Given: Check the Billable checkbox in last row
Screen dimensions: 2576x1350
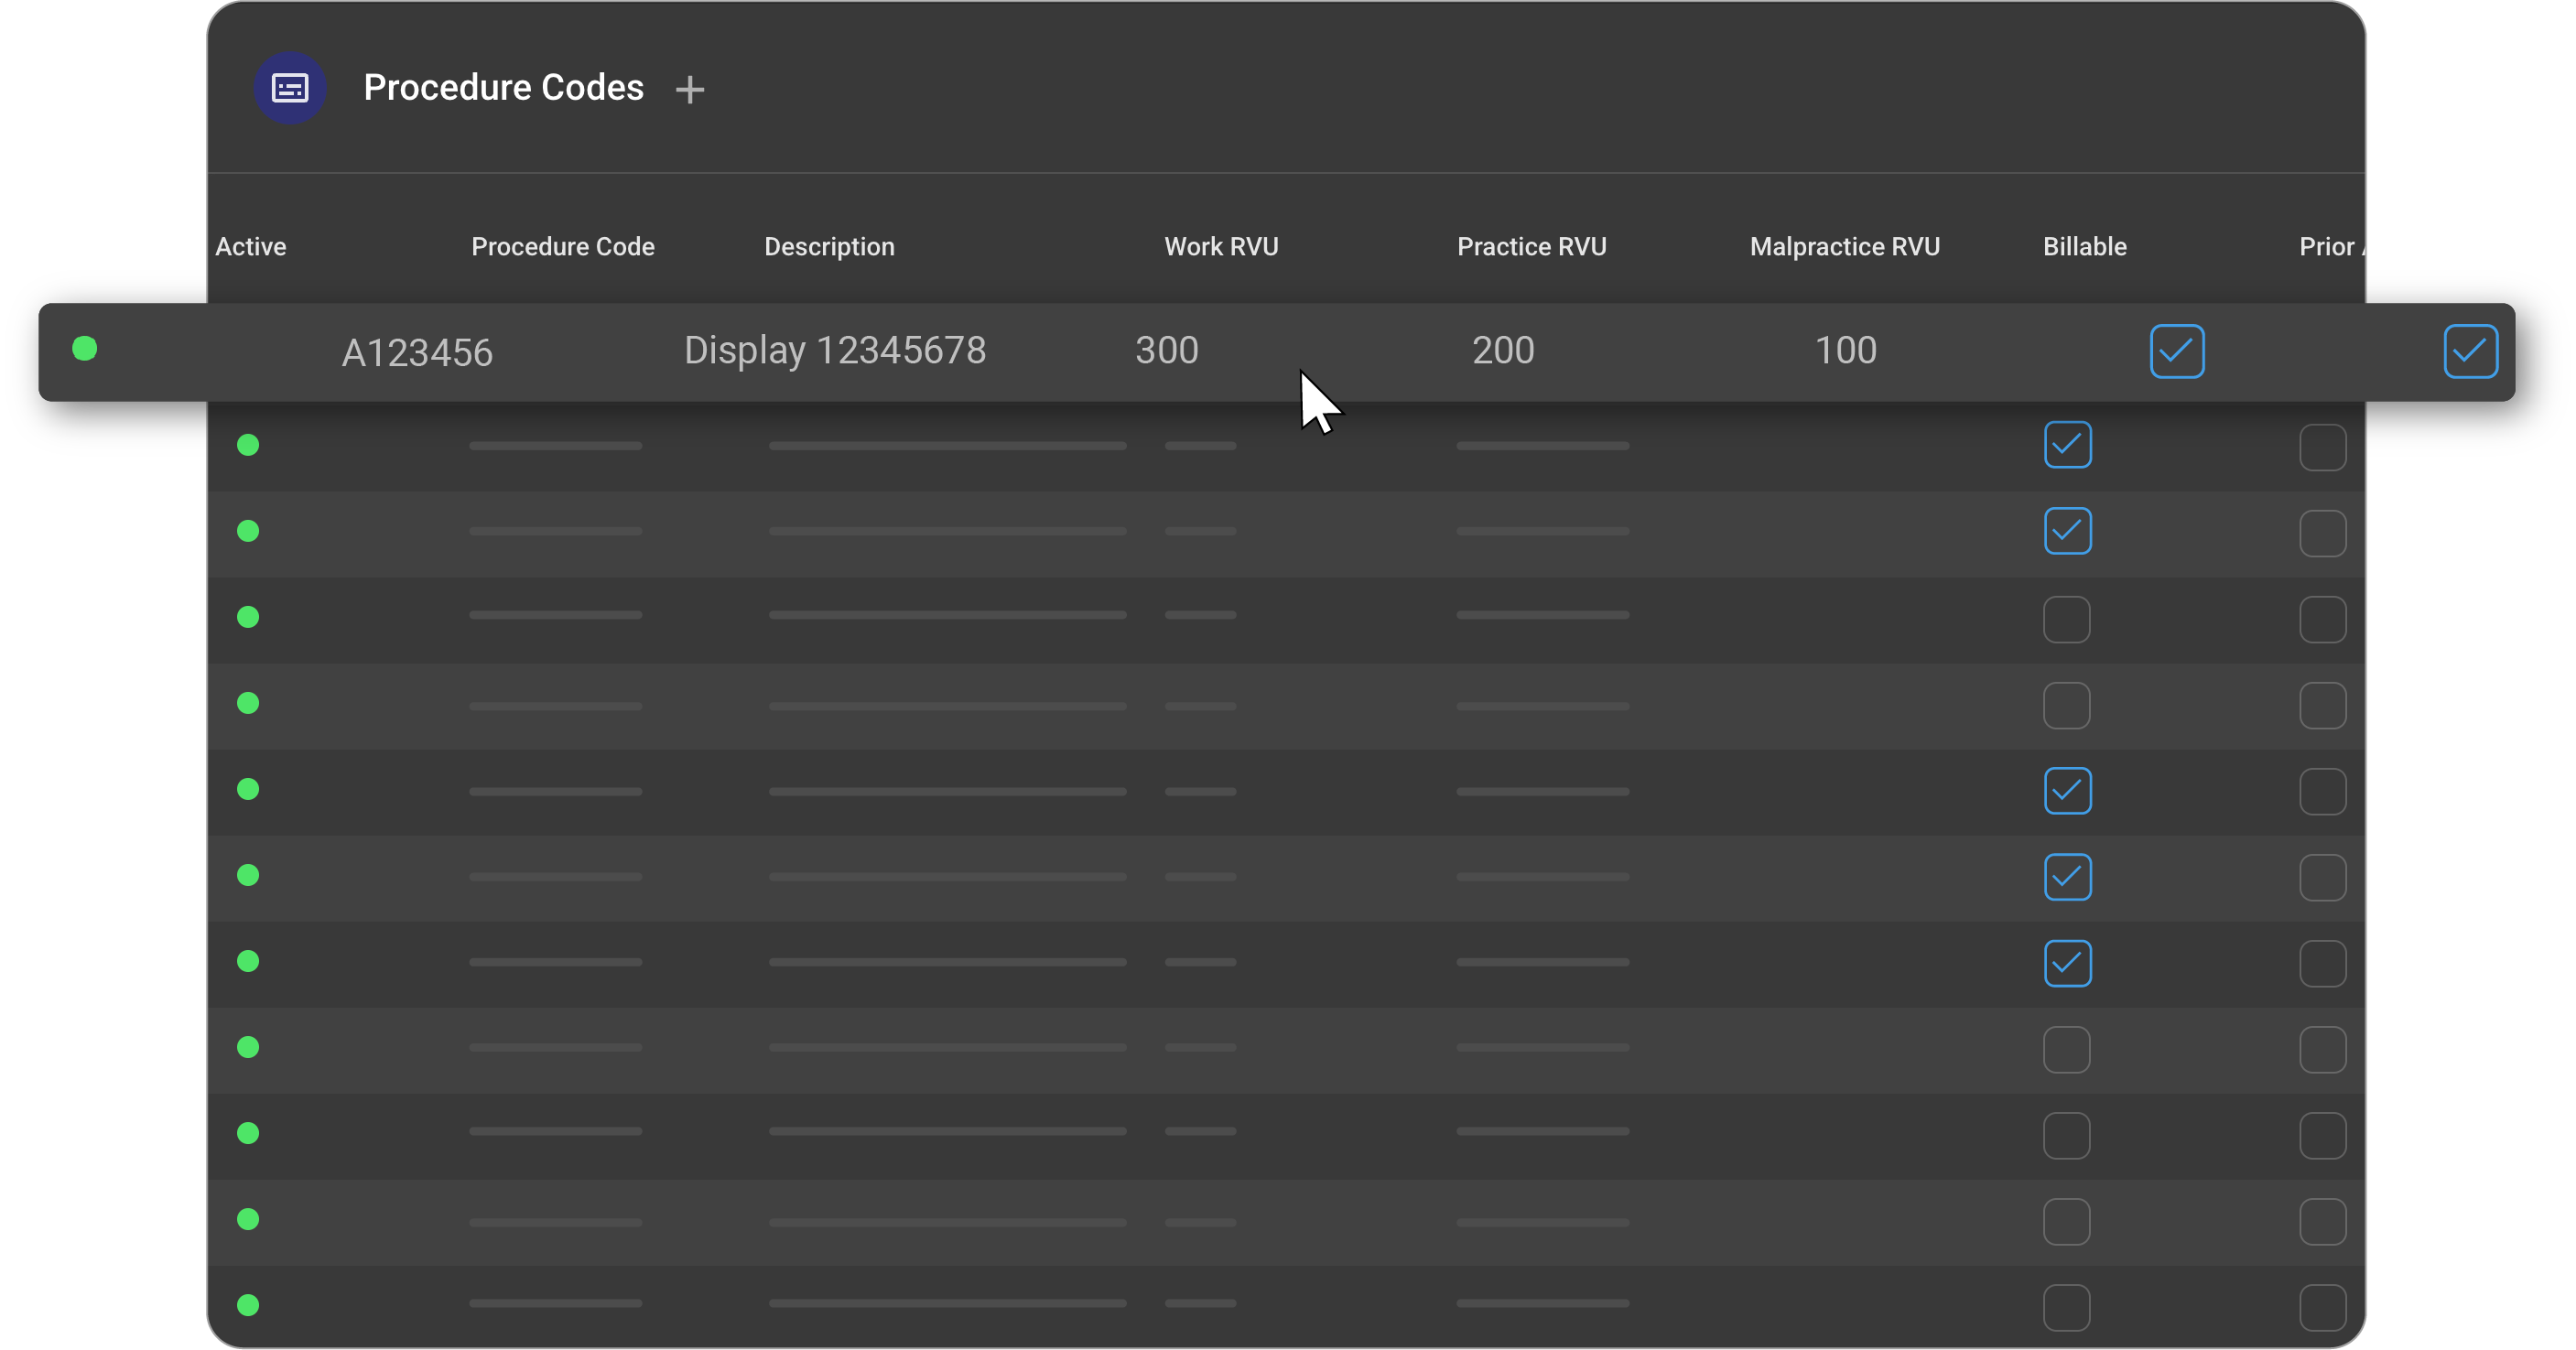Looking at the screenshot, I should pos(2066,1307).
